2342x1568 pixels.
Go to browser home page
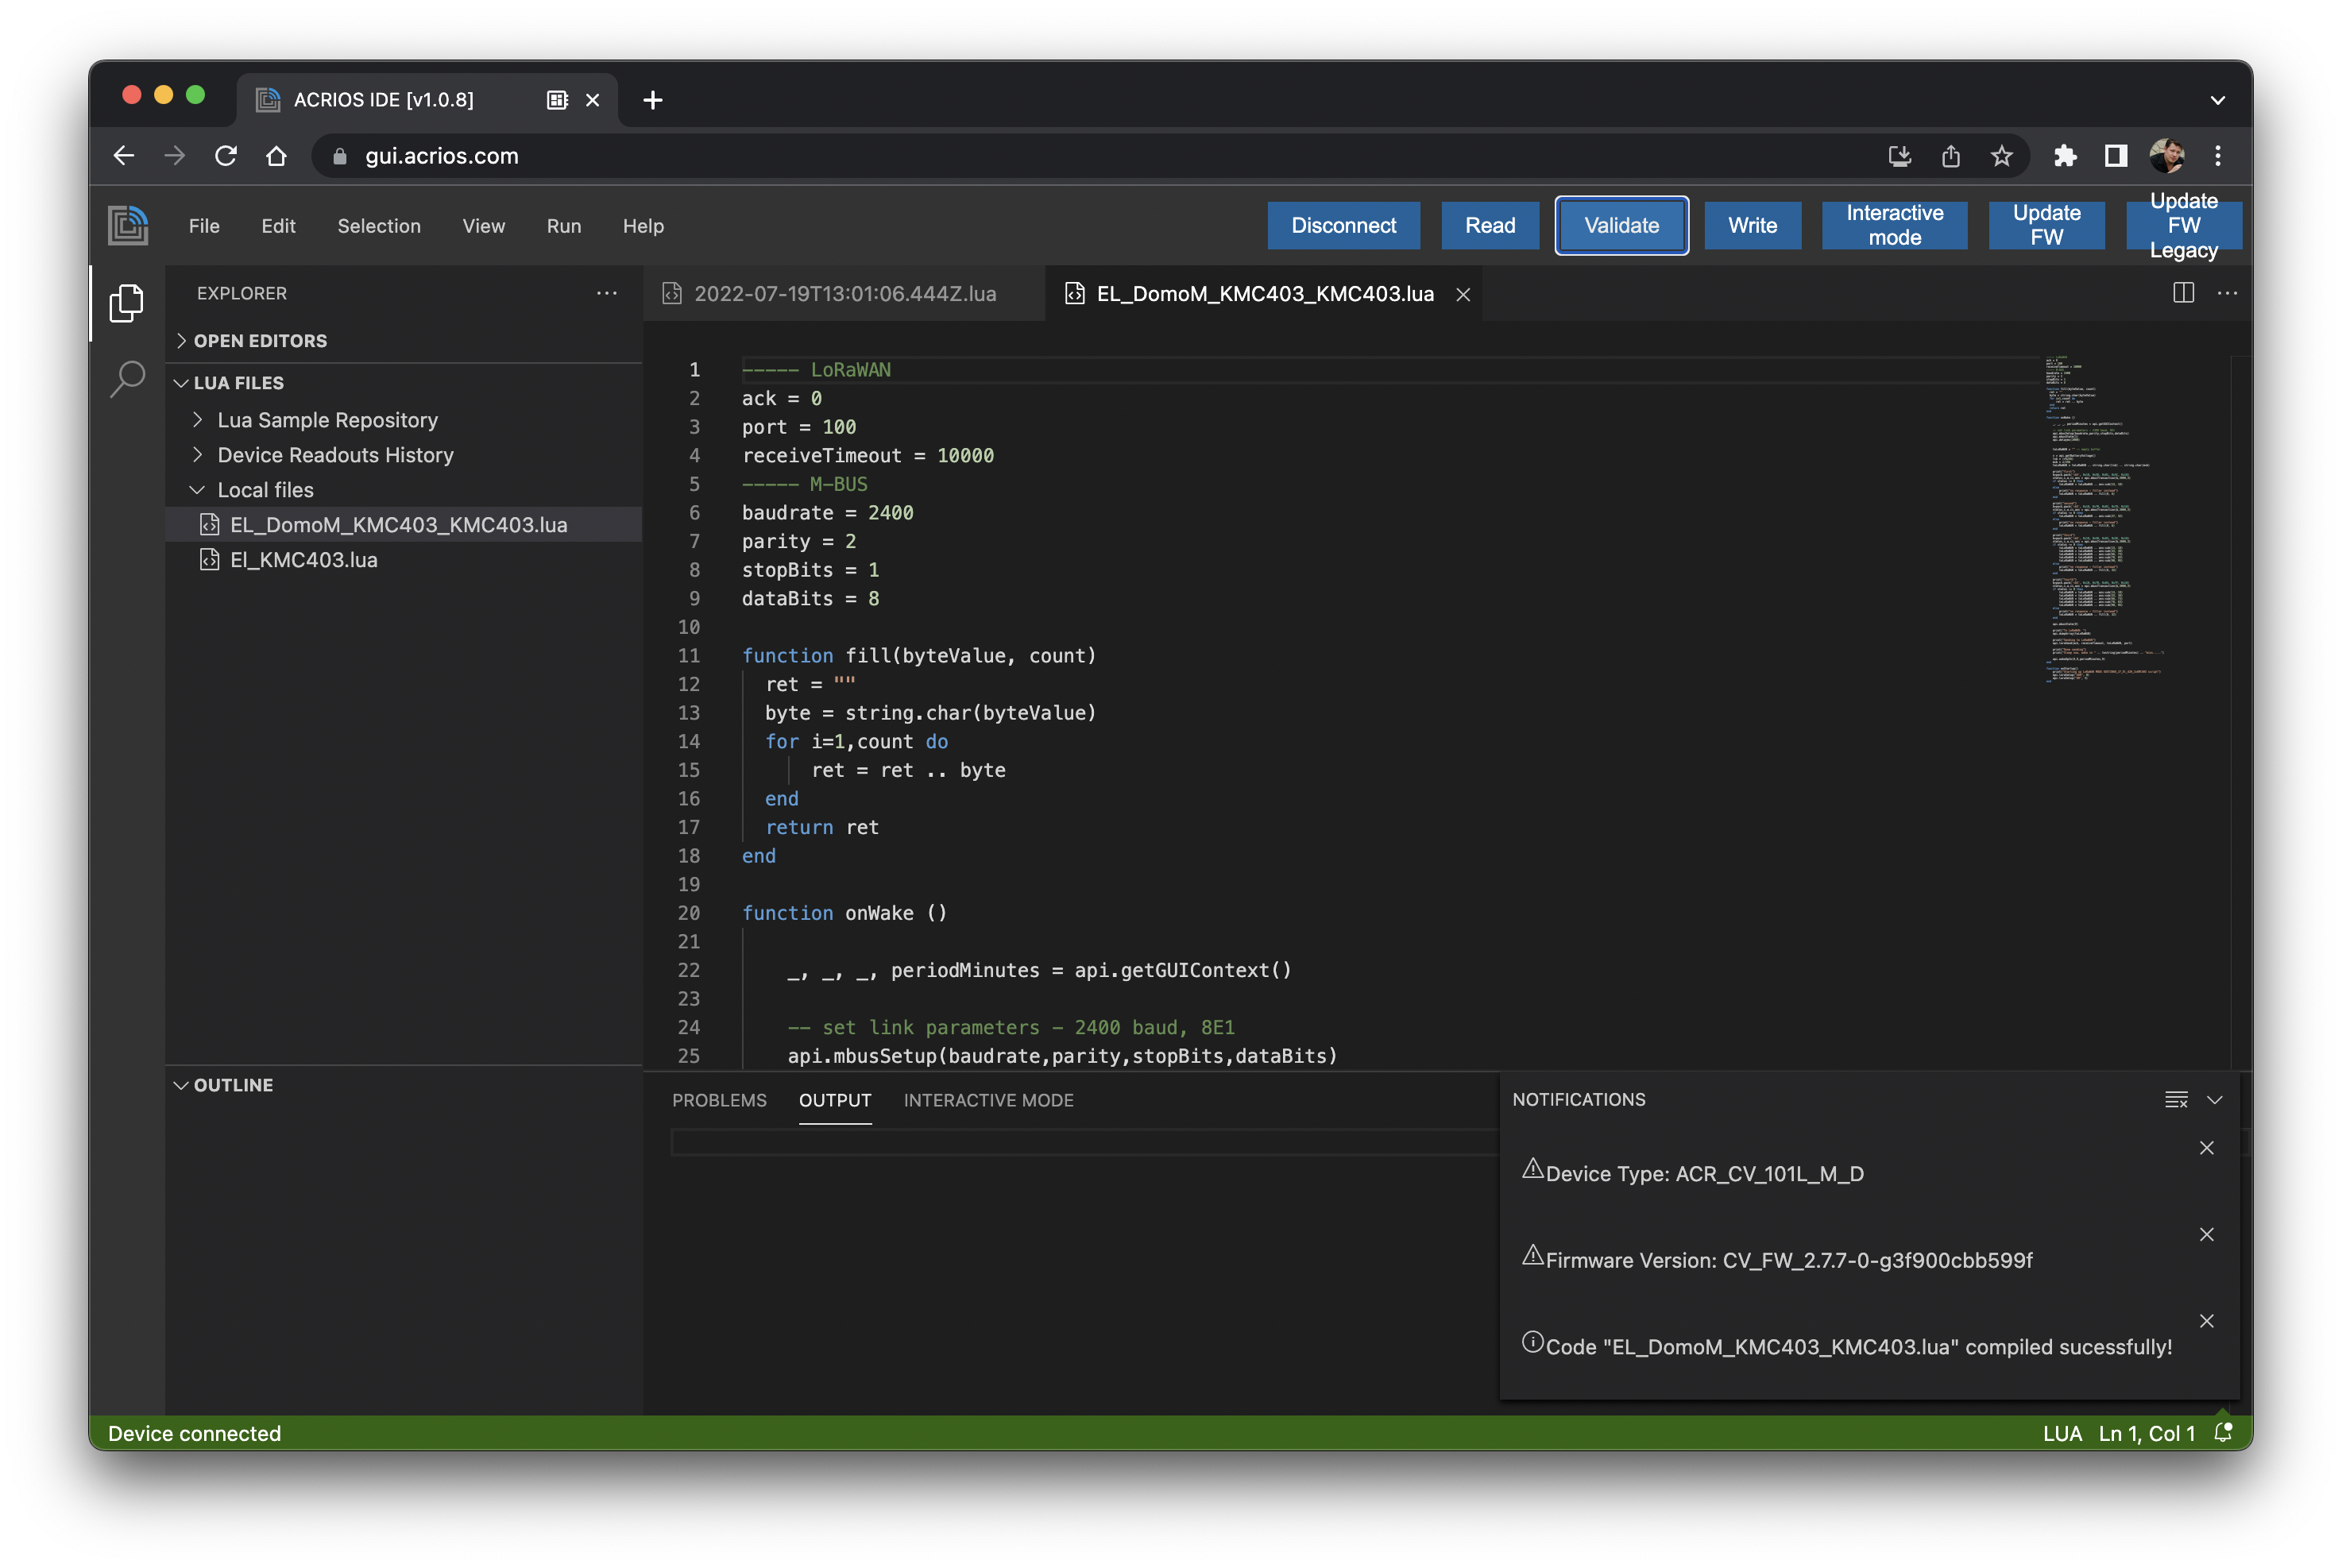[x=276, y=155]
